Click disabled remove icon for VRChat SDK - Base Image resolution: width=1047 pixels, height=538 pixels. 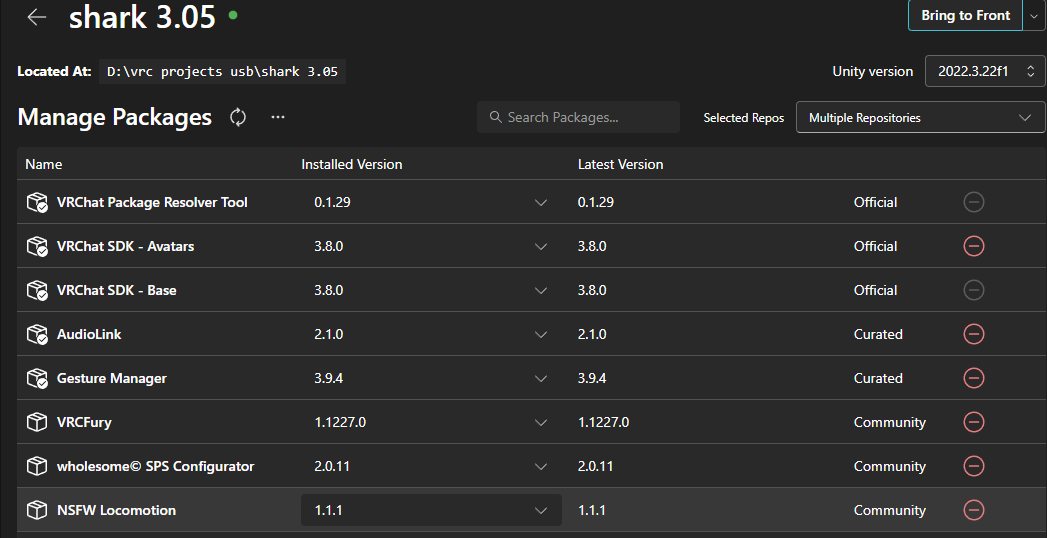pyautogui.click(x=974, y=290)
